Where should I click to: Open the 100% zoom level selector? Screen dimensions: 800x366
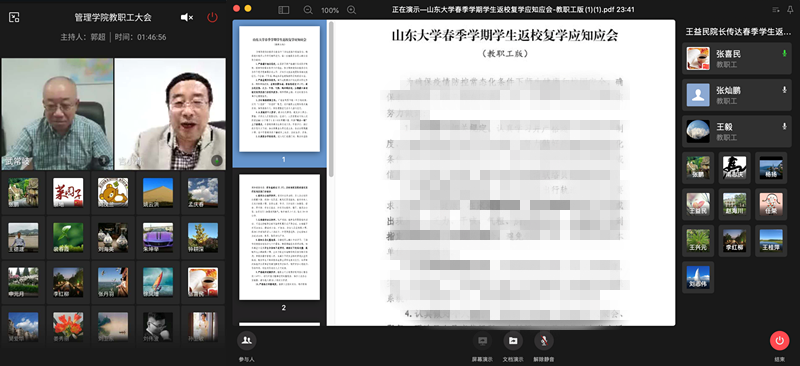pyautogui.click(x=330, y=10)
